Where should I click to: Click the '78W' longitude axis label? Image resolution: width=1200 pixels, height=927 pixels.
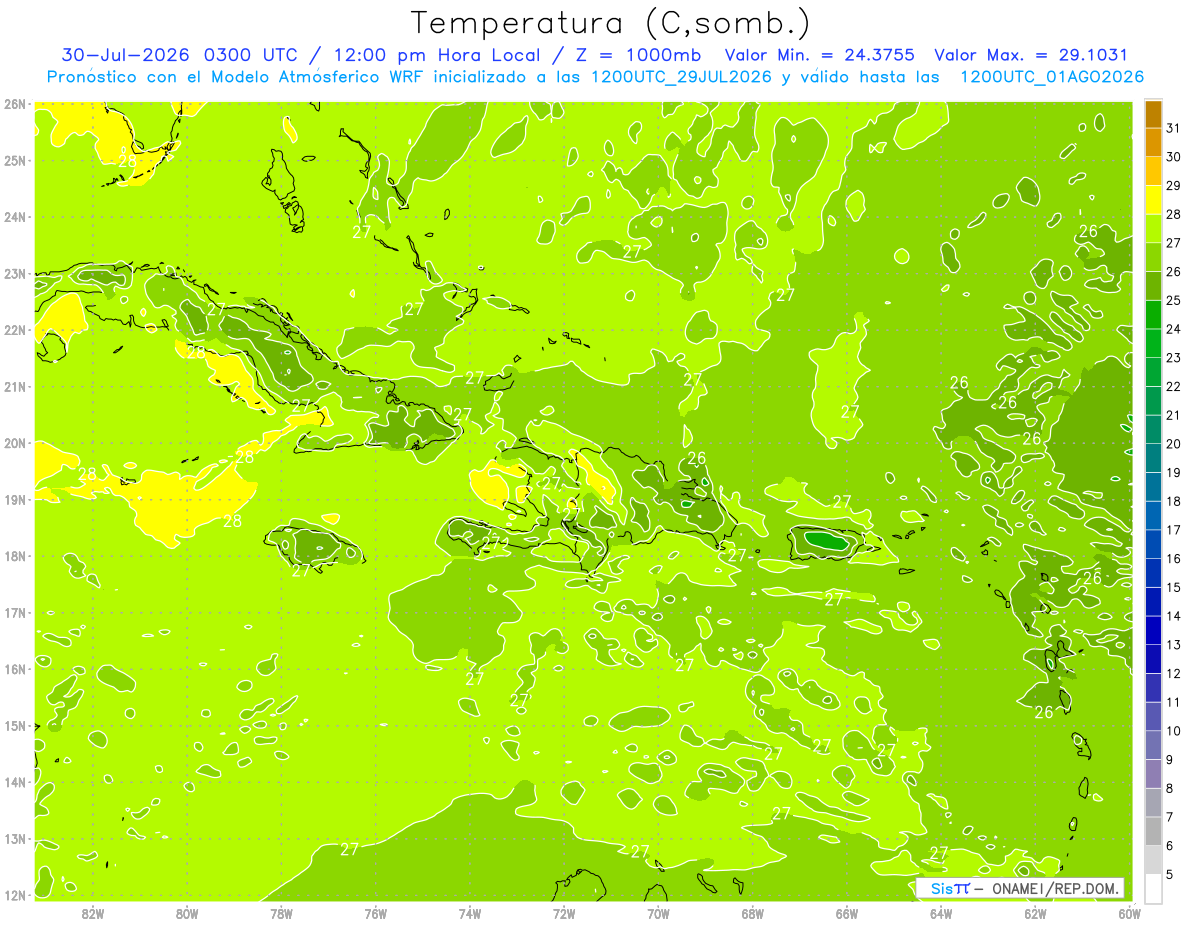pyautogui.click(x=281, y=913)
